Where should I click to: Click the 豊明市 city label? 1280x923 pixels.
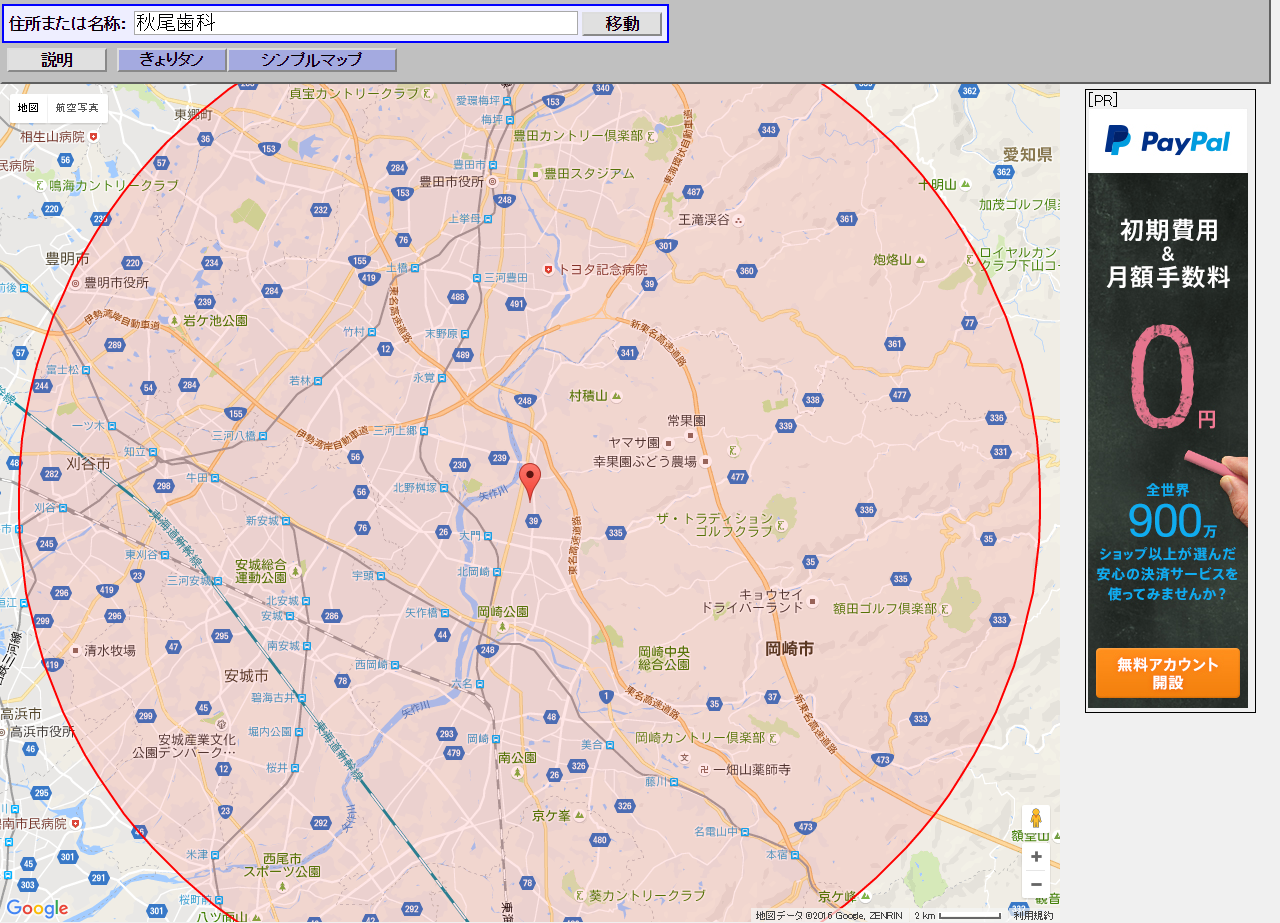67,258
